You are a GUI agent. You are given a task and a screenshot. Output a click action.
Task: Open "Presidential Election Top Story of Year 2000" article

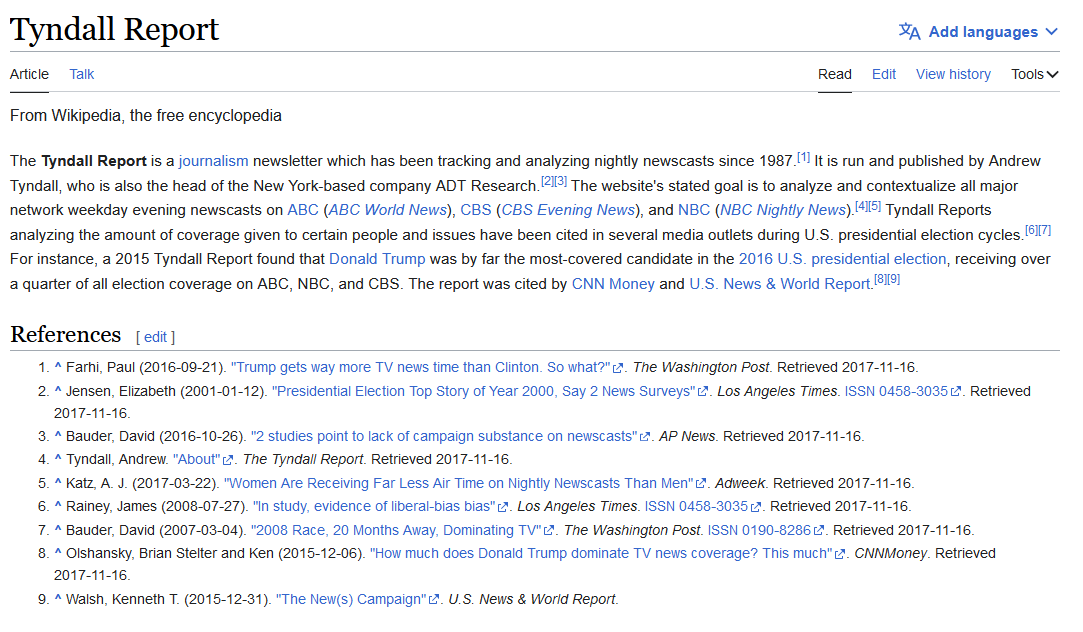pos(483,392)
